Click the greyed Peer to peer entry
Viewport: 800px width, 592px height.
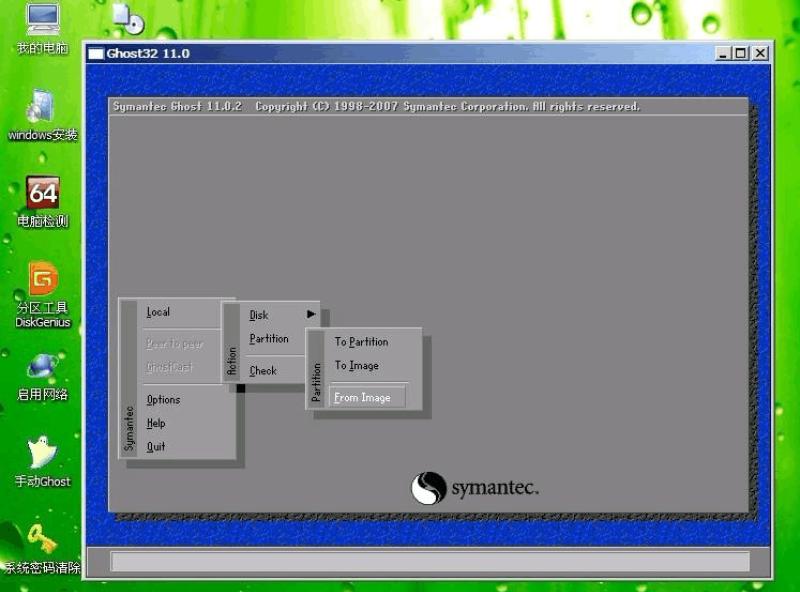(x=174, y=344)
